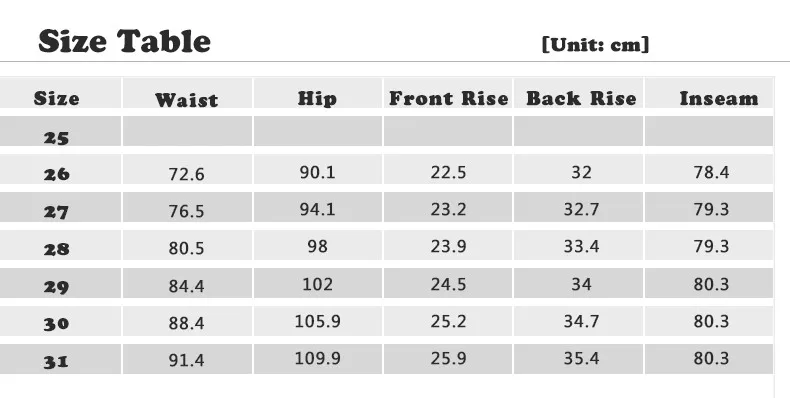Click the Size column header
Image resolution: width=790 pixels, height=398 pixels.
coord(56,98)
